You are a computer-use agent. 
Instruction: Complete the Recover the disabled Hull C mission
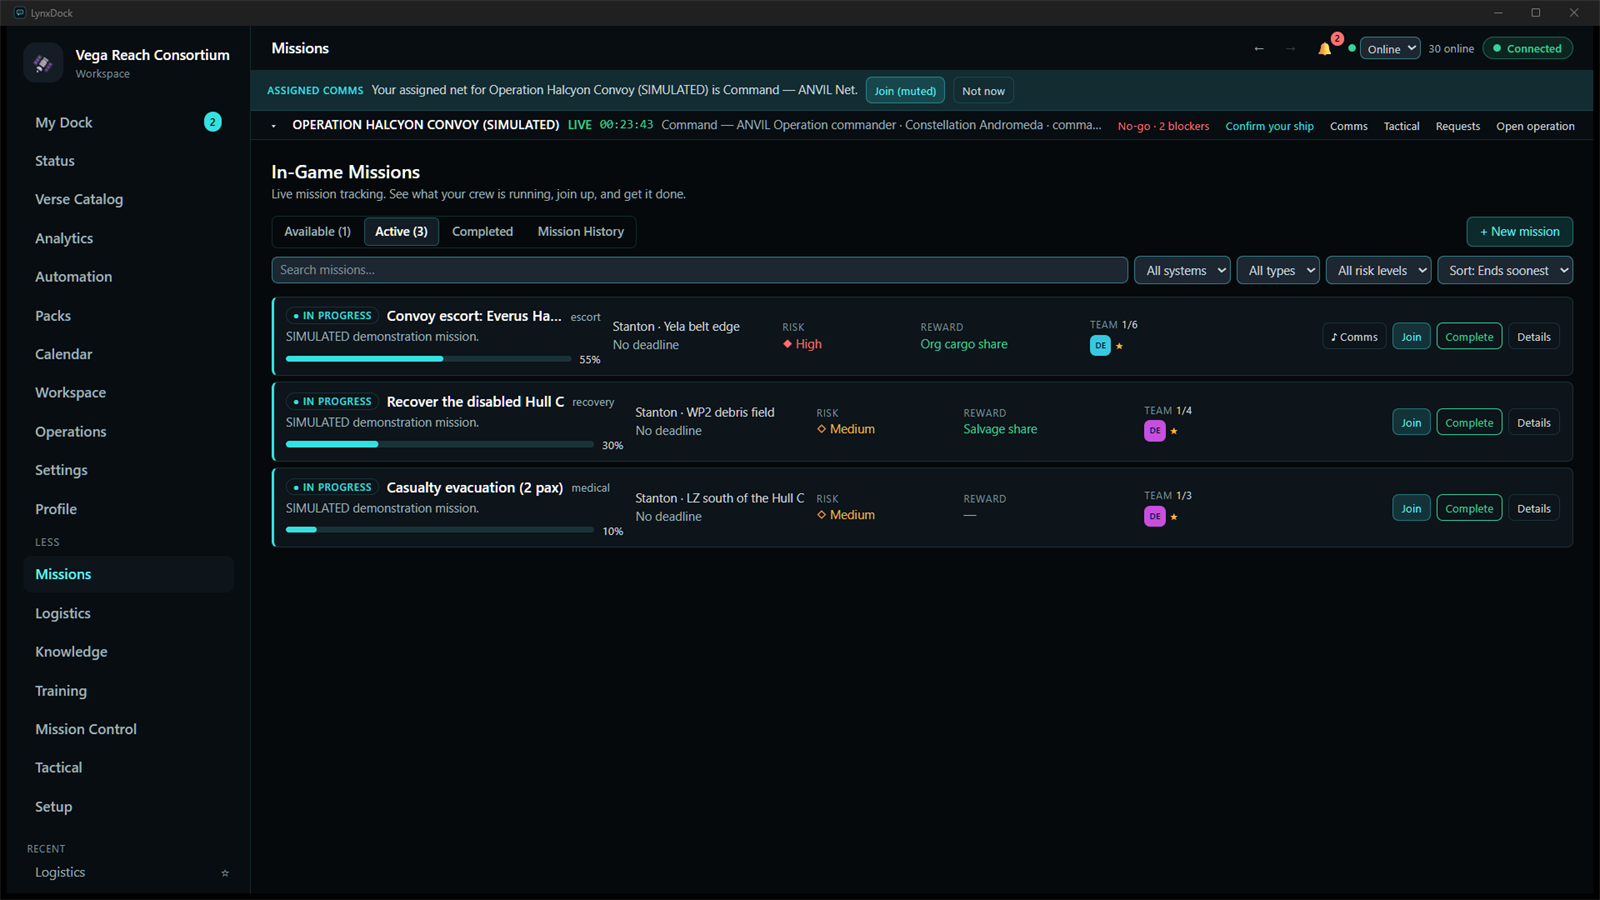(x=1469, y=423)
